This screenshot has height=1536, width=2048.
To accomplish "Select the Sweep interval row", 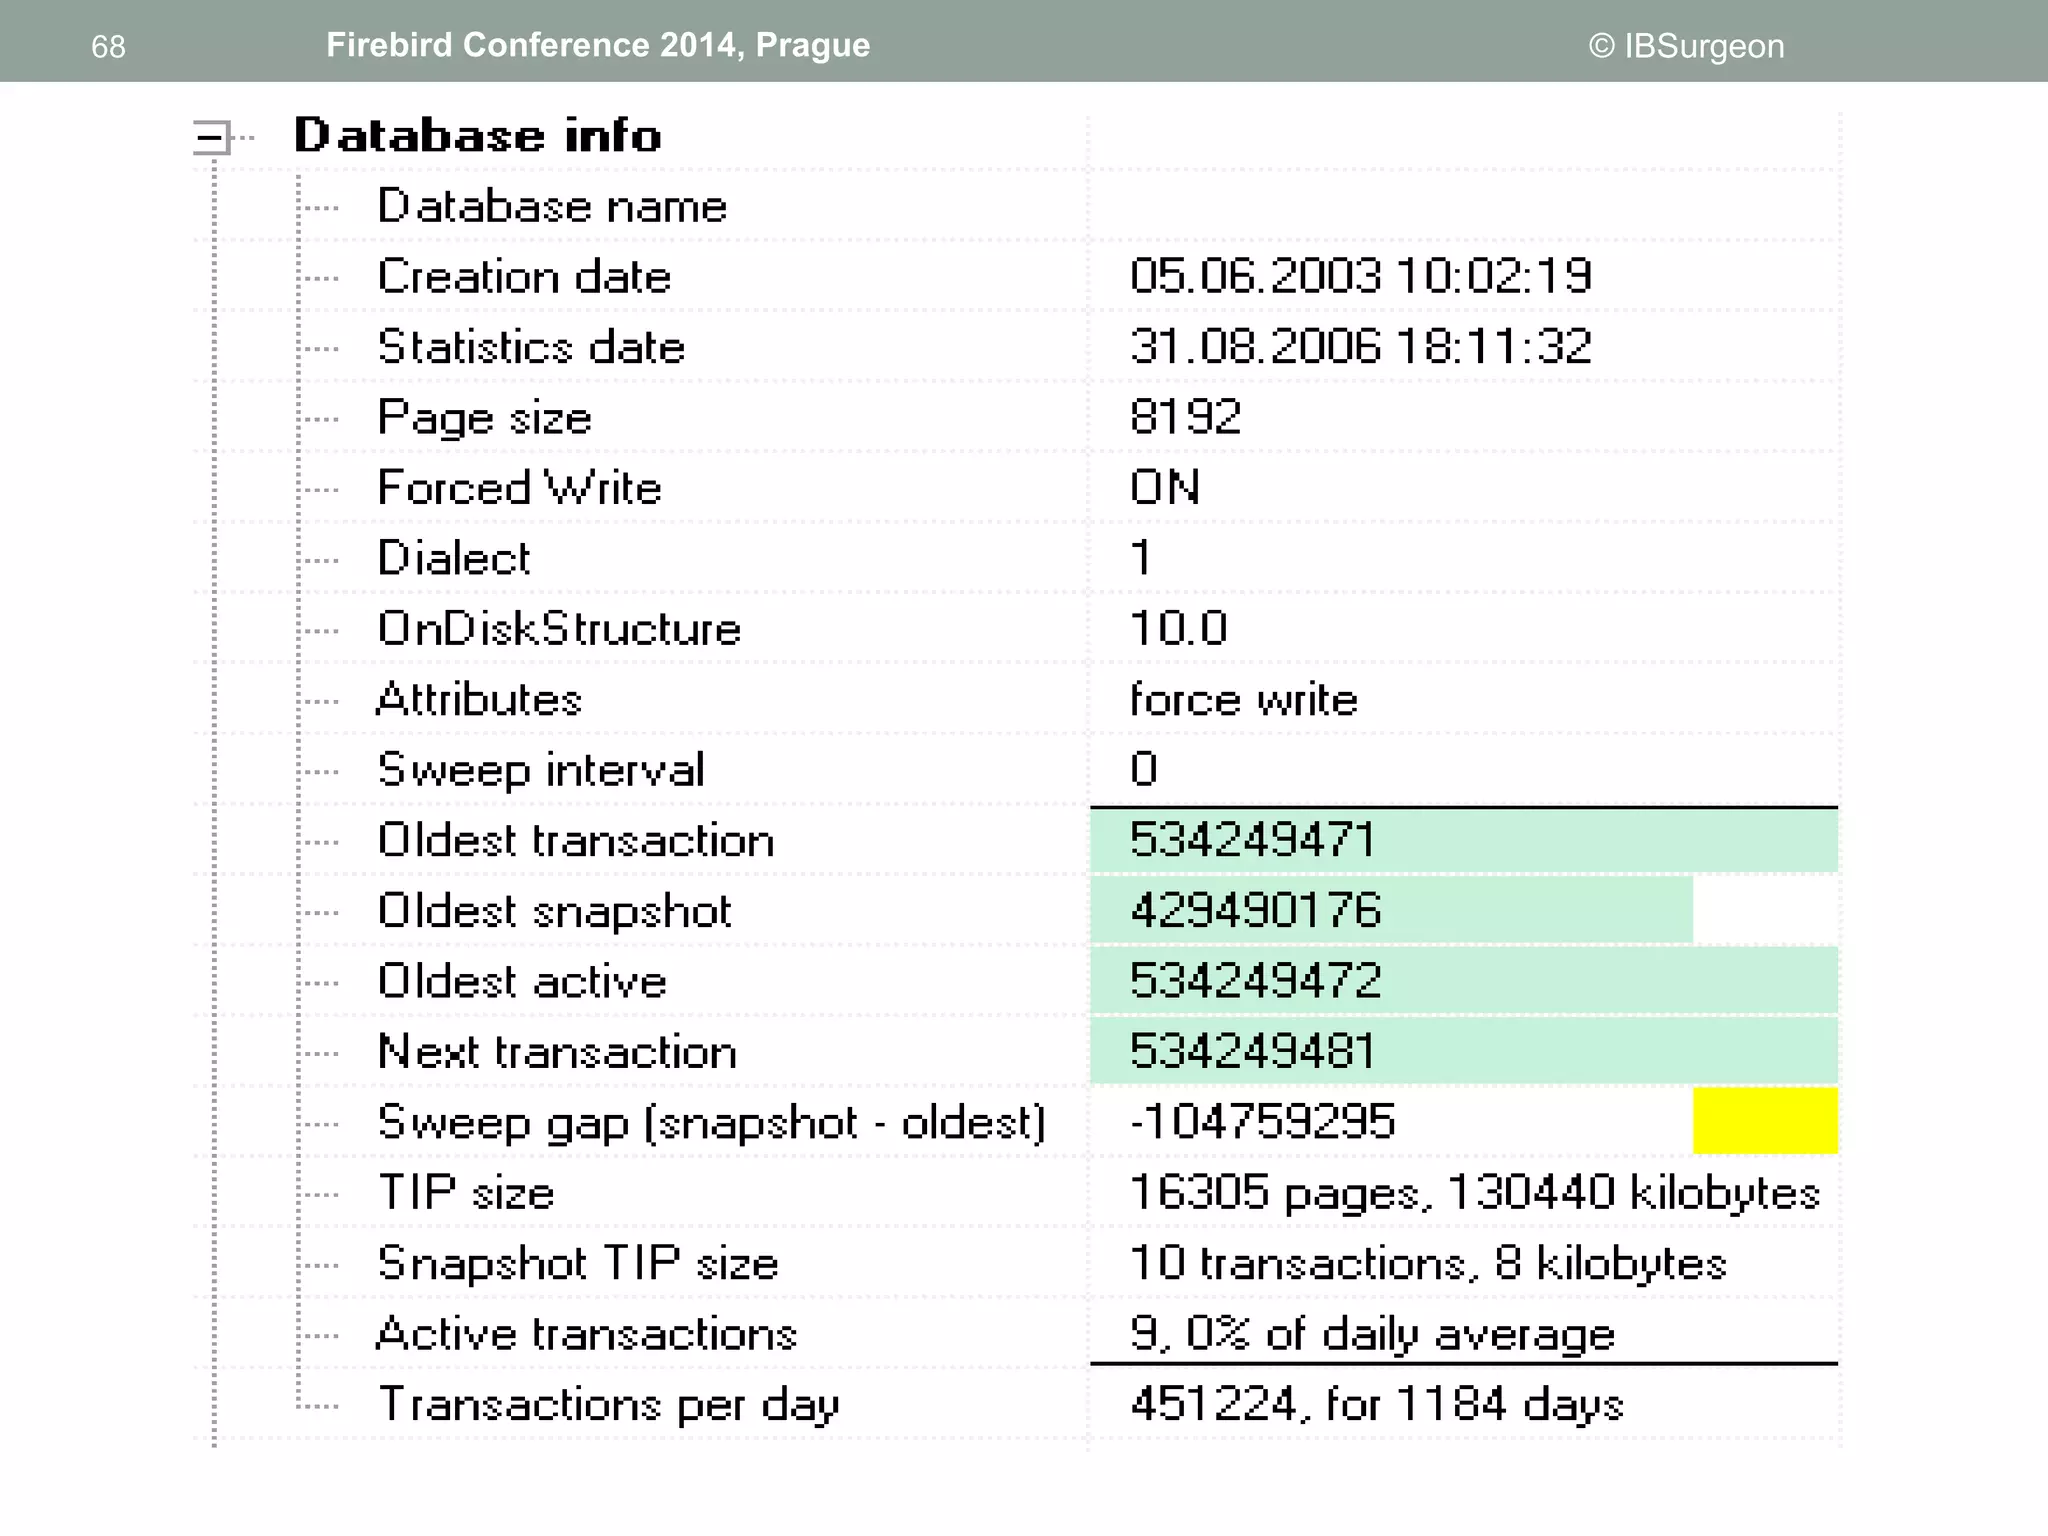I will [x=540, y=770].
